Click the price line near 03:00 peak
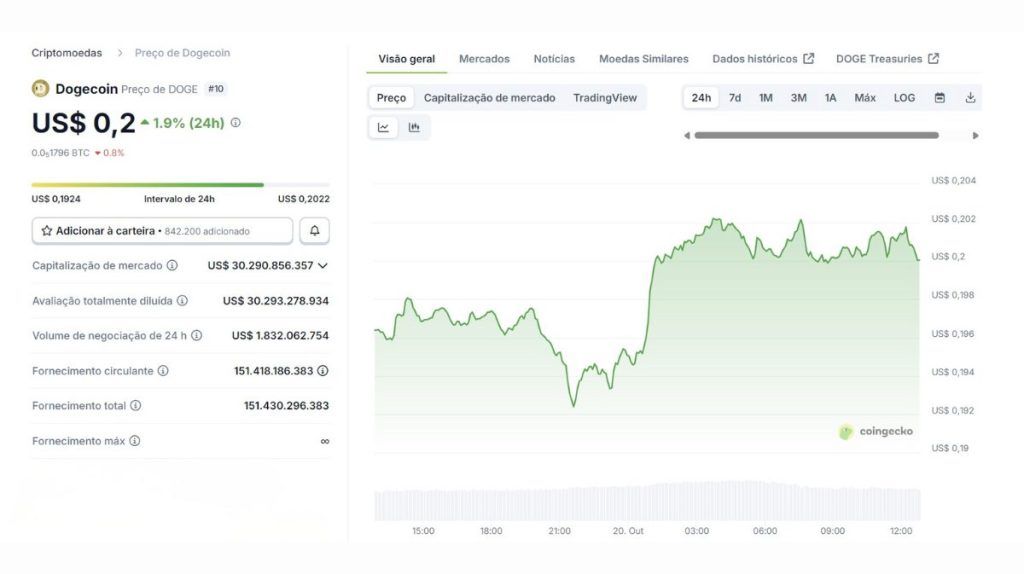 click(x=716, y=220)
